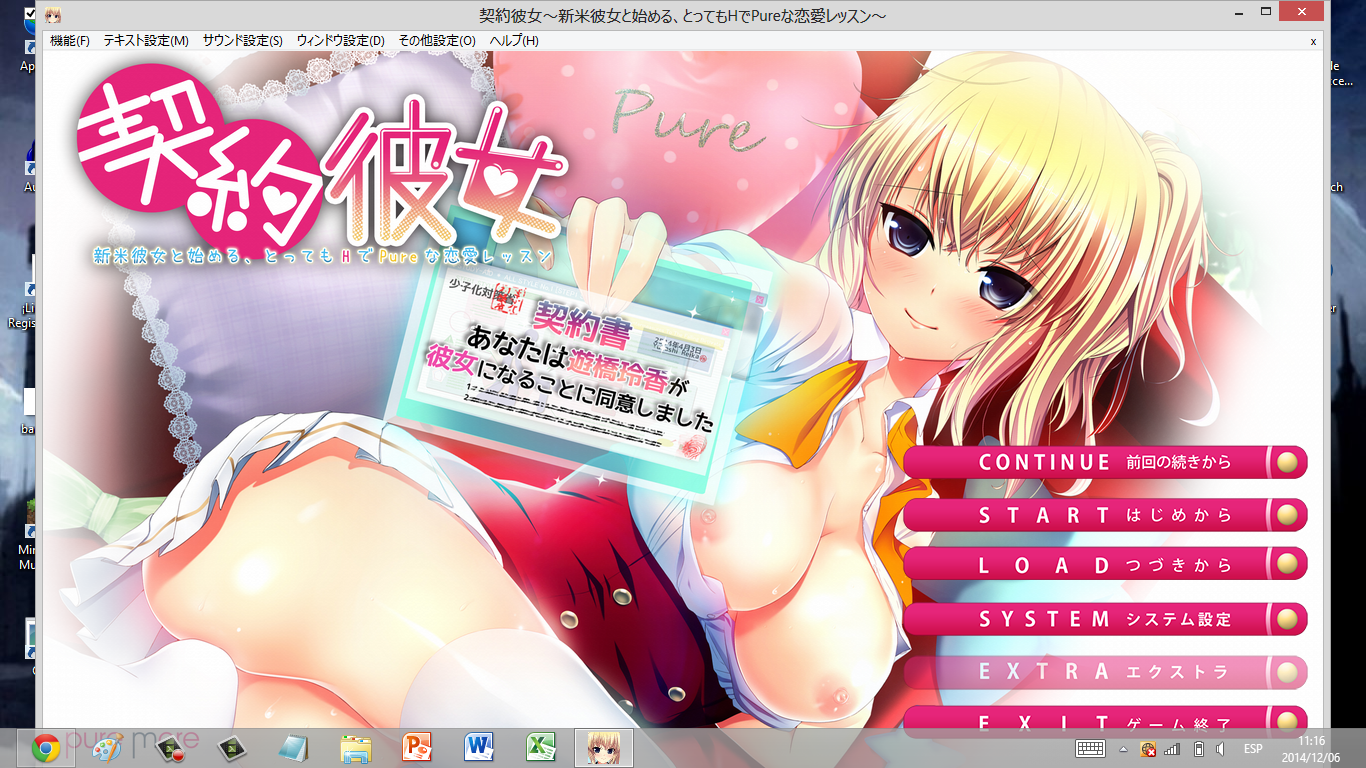The image size is (1366, 768).
Task: Expand hidden system tray icons arrow
Action: 1123,749
